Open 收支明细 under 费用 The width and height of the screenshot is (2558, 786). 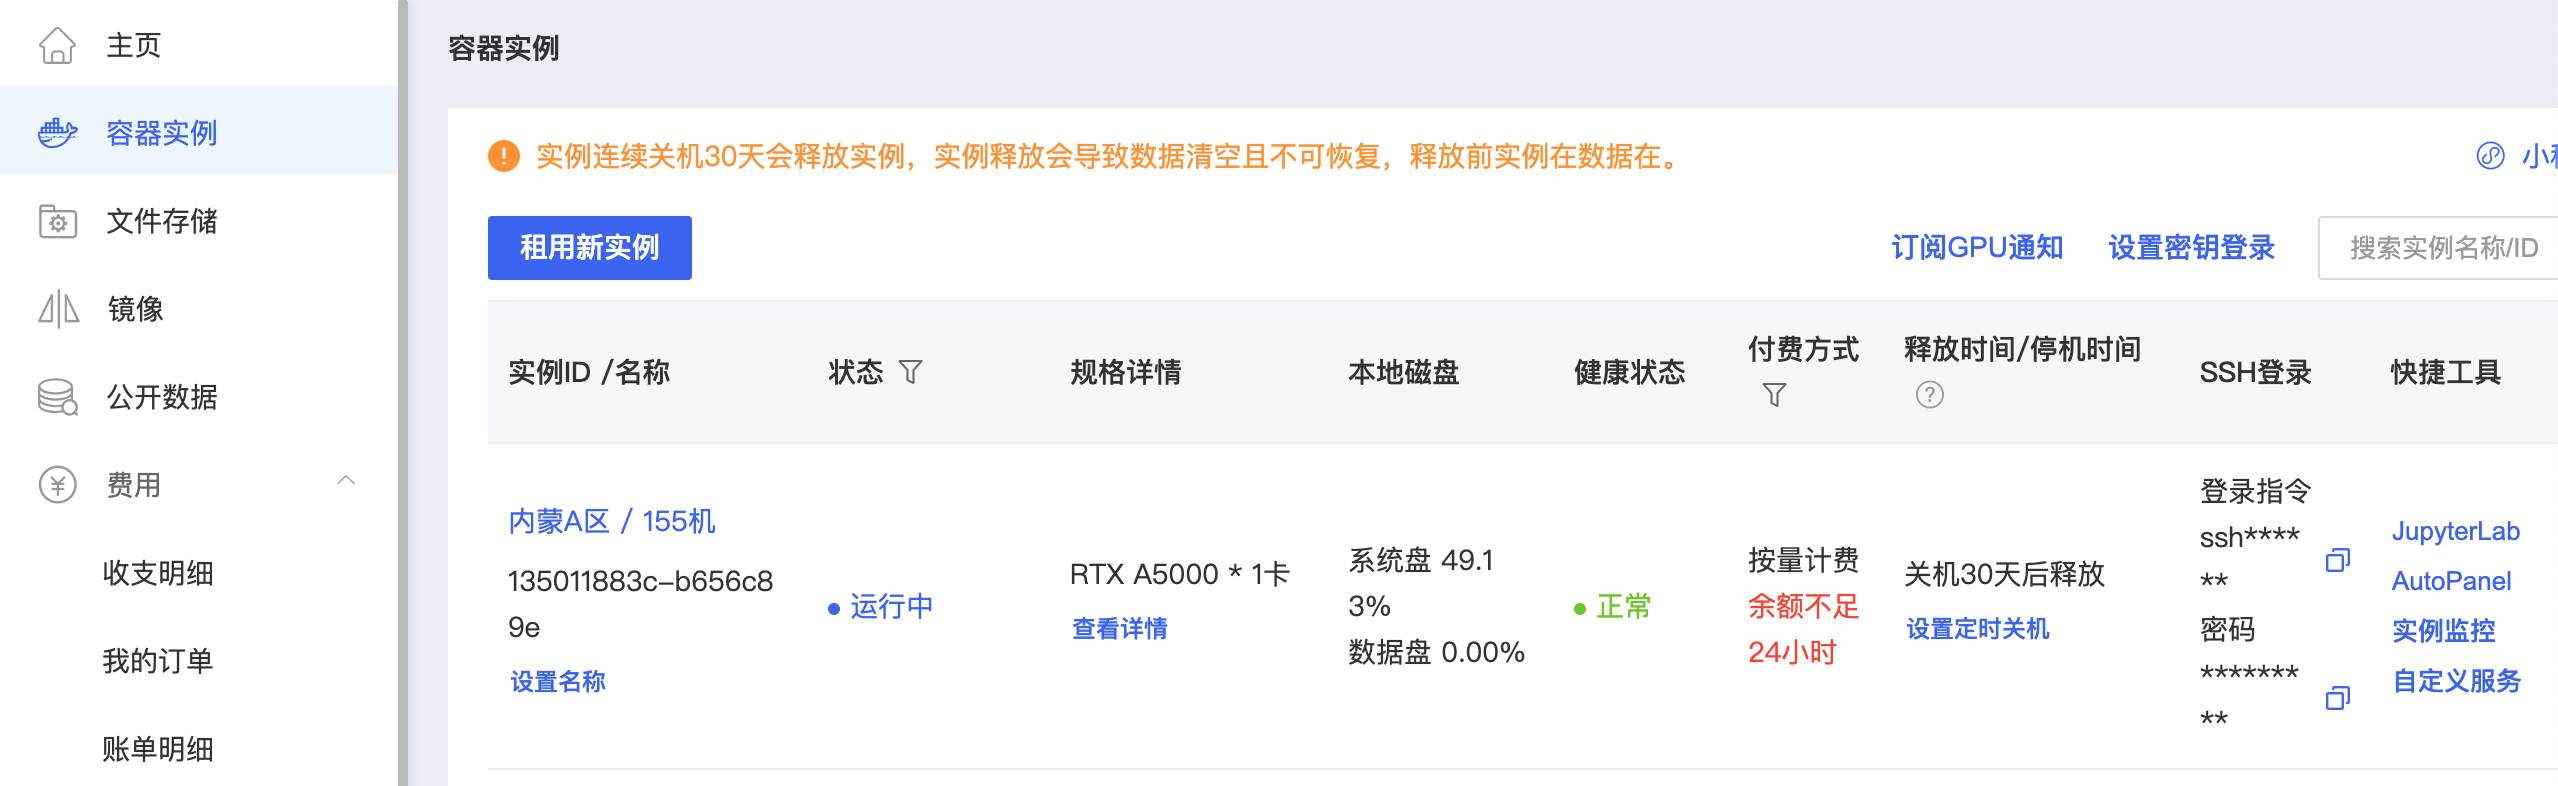click(x=158, y=573)
